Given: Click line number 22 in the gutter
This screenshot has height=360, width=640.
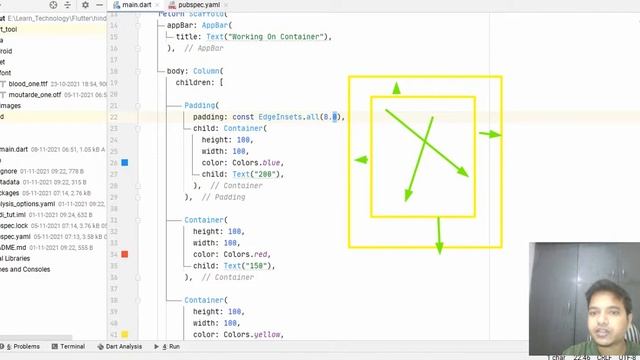Looking at the screenshot, I should point(114,117).
